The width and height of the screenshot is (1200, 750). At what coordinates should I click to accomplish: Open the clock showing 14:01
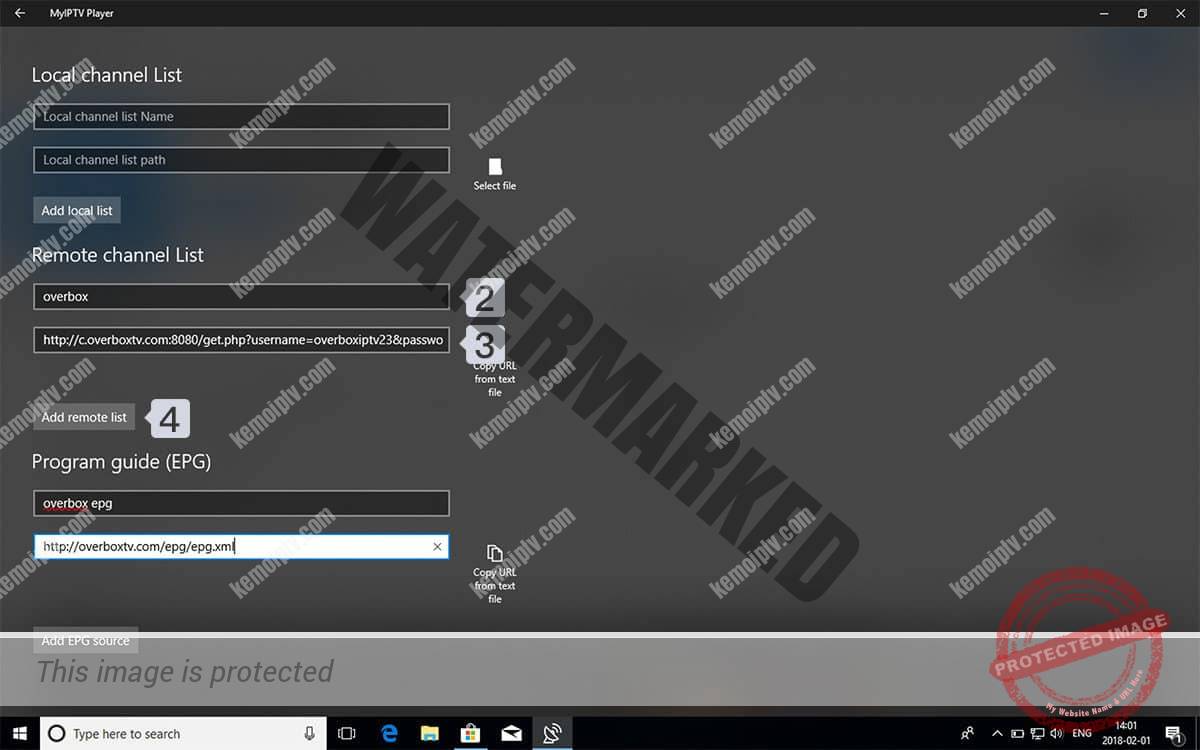click(x=1126, y=733)
